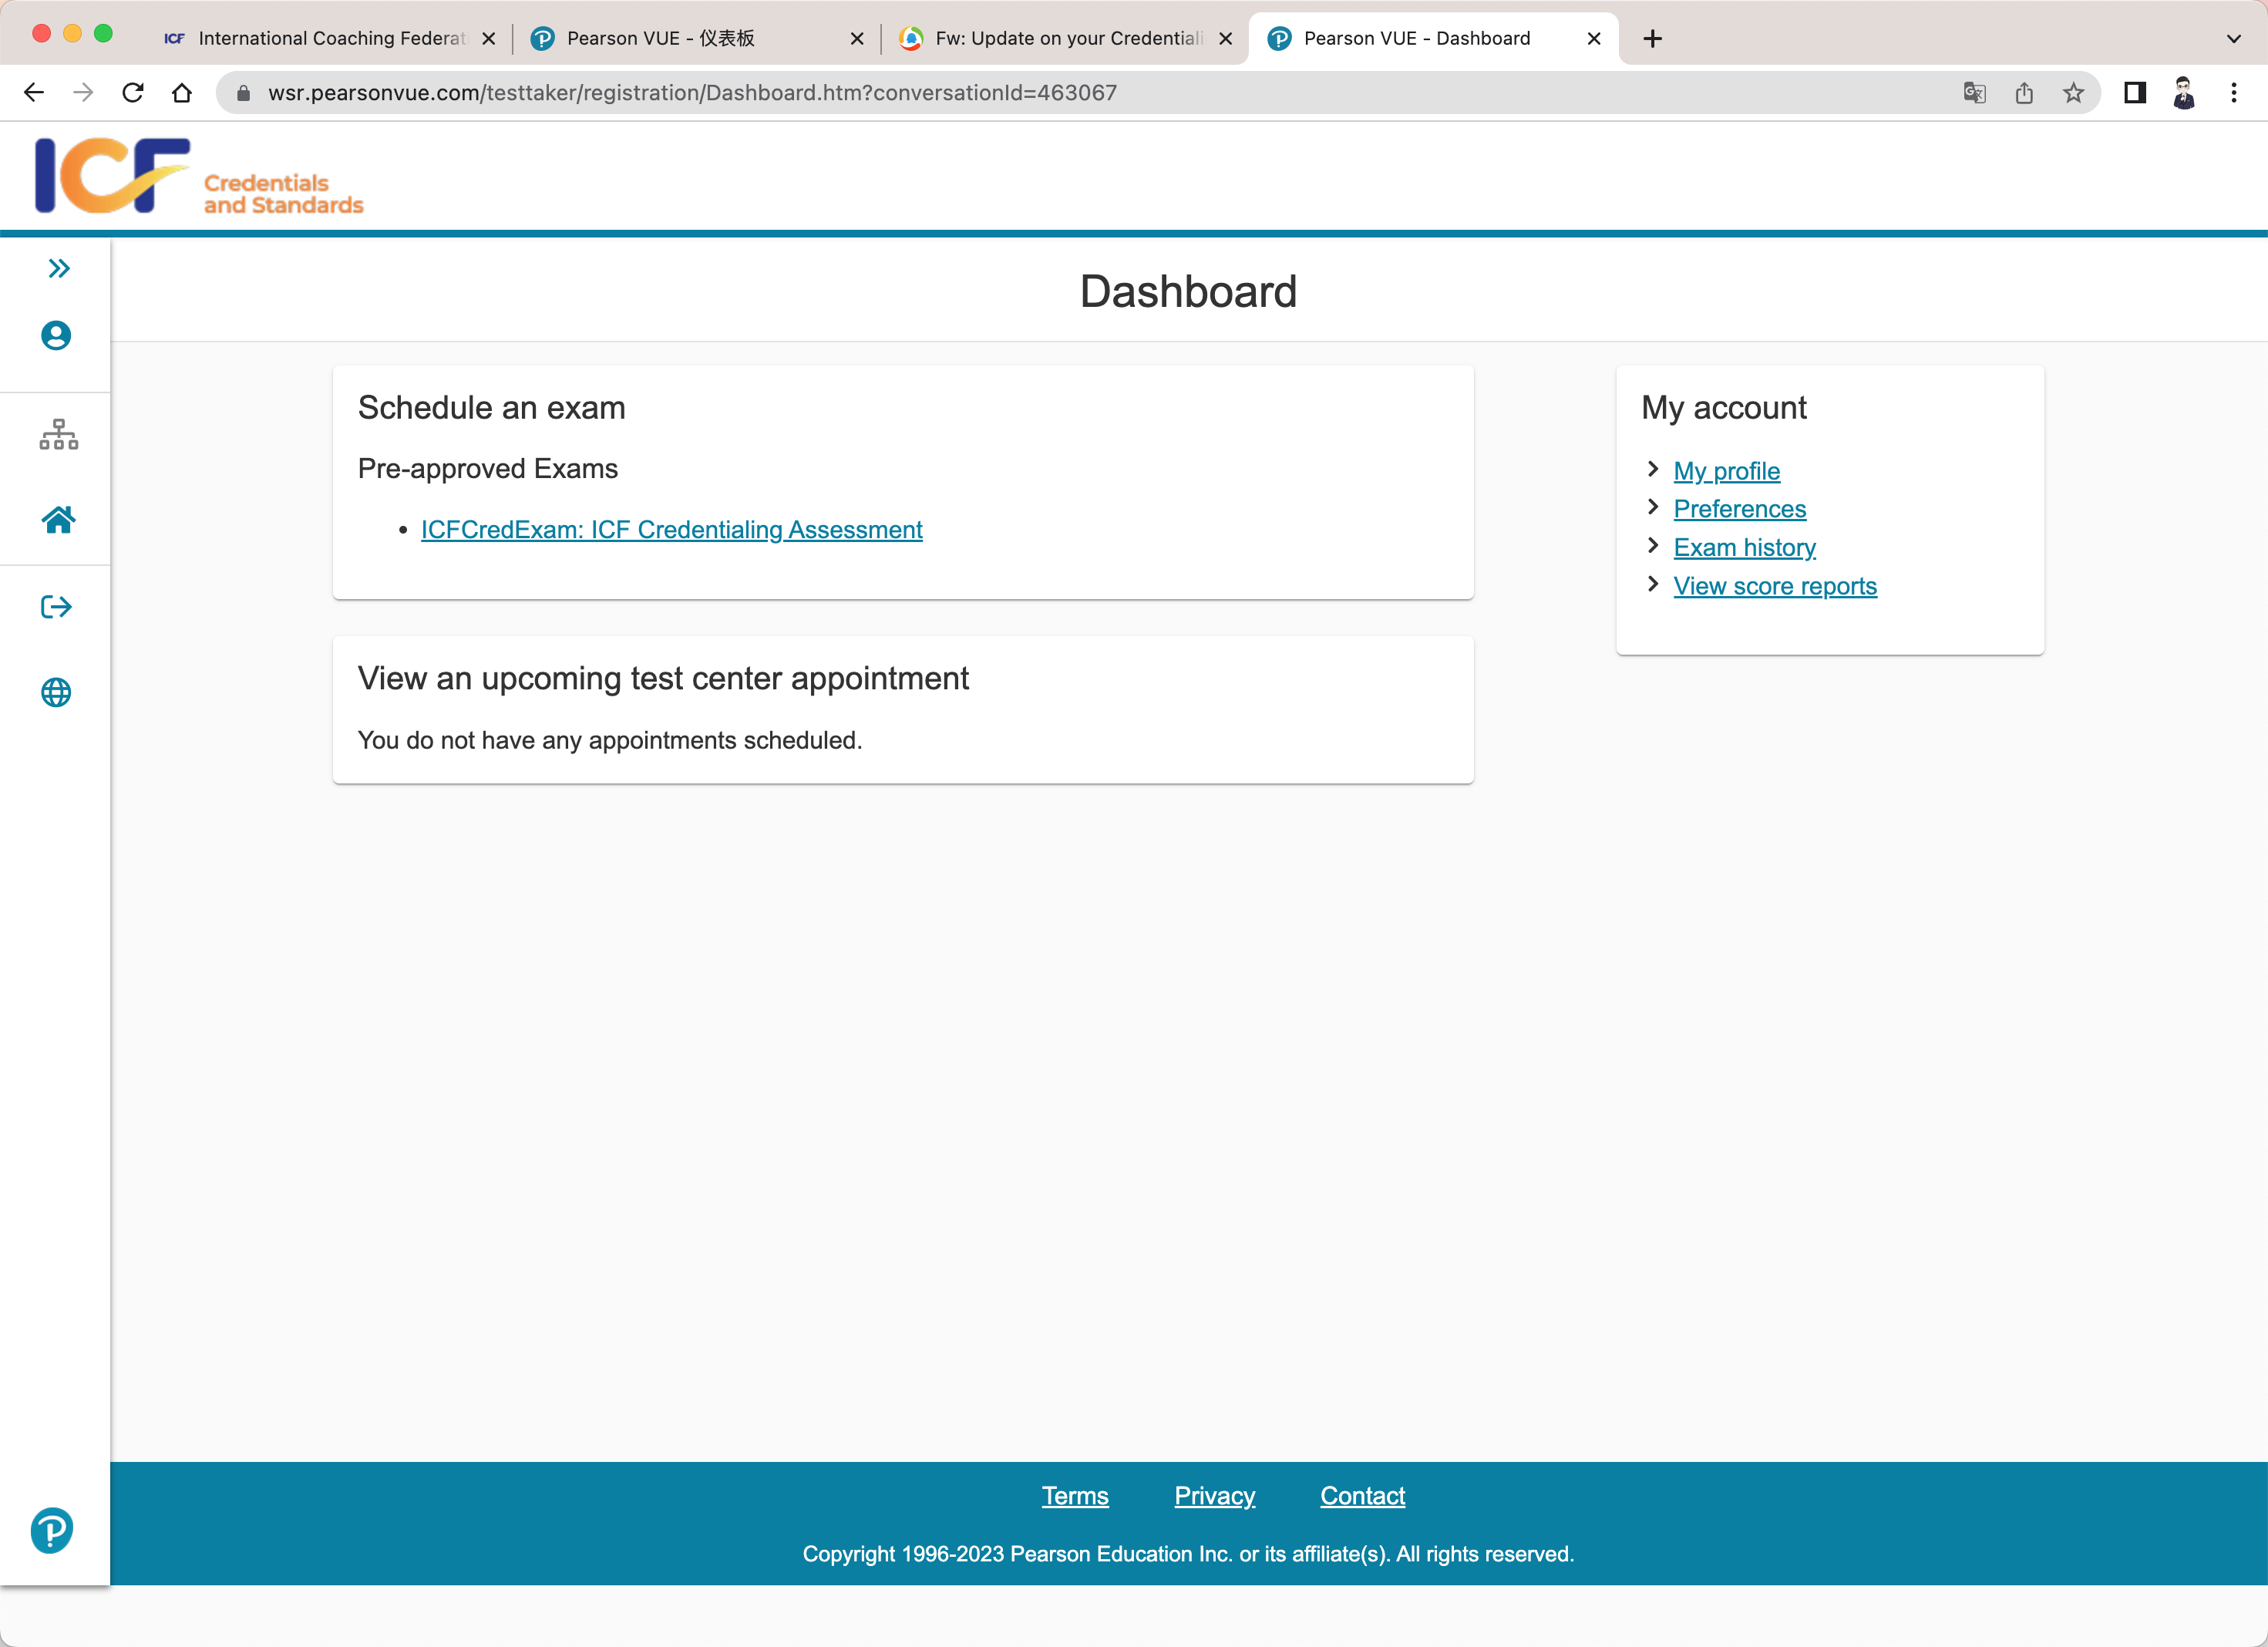Screen dimensions: 2268x1647
Task: Open the ICF Credentialing Assessment exam link
Action: 671,530
